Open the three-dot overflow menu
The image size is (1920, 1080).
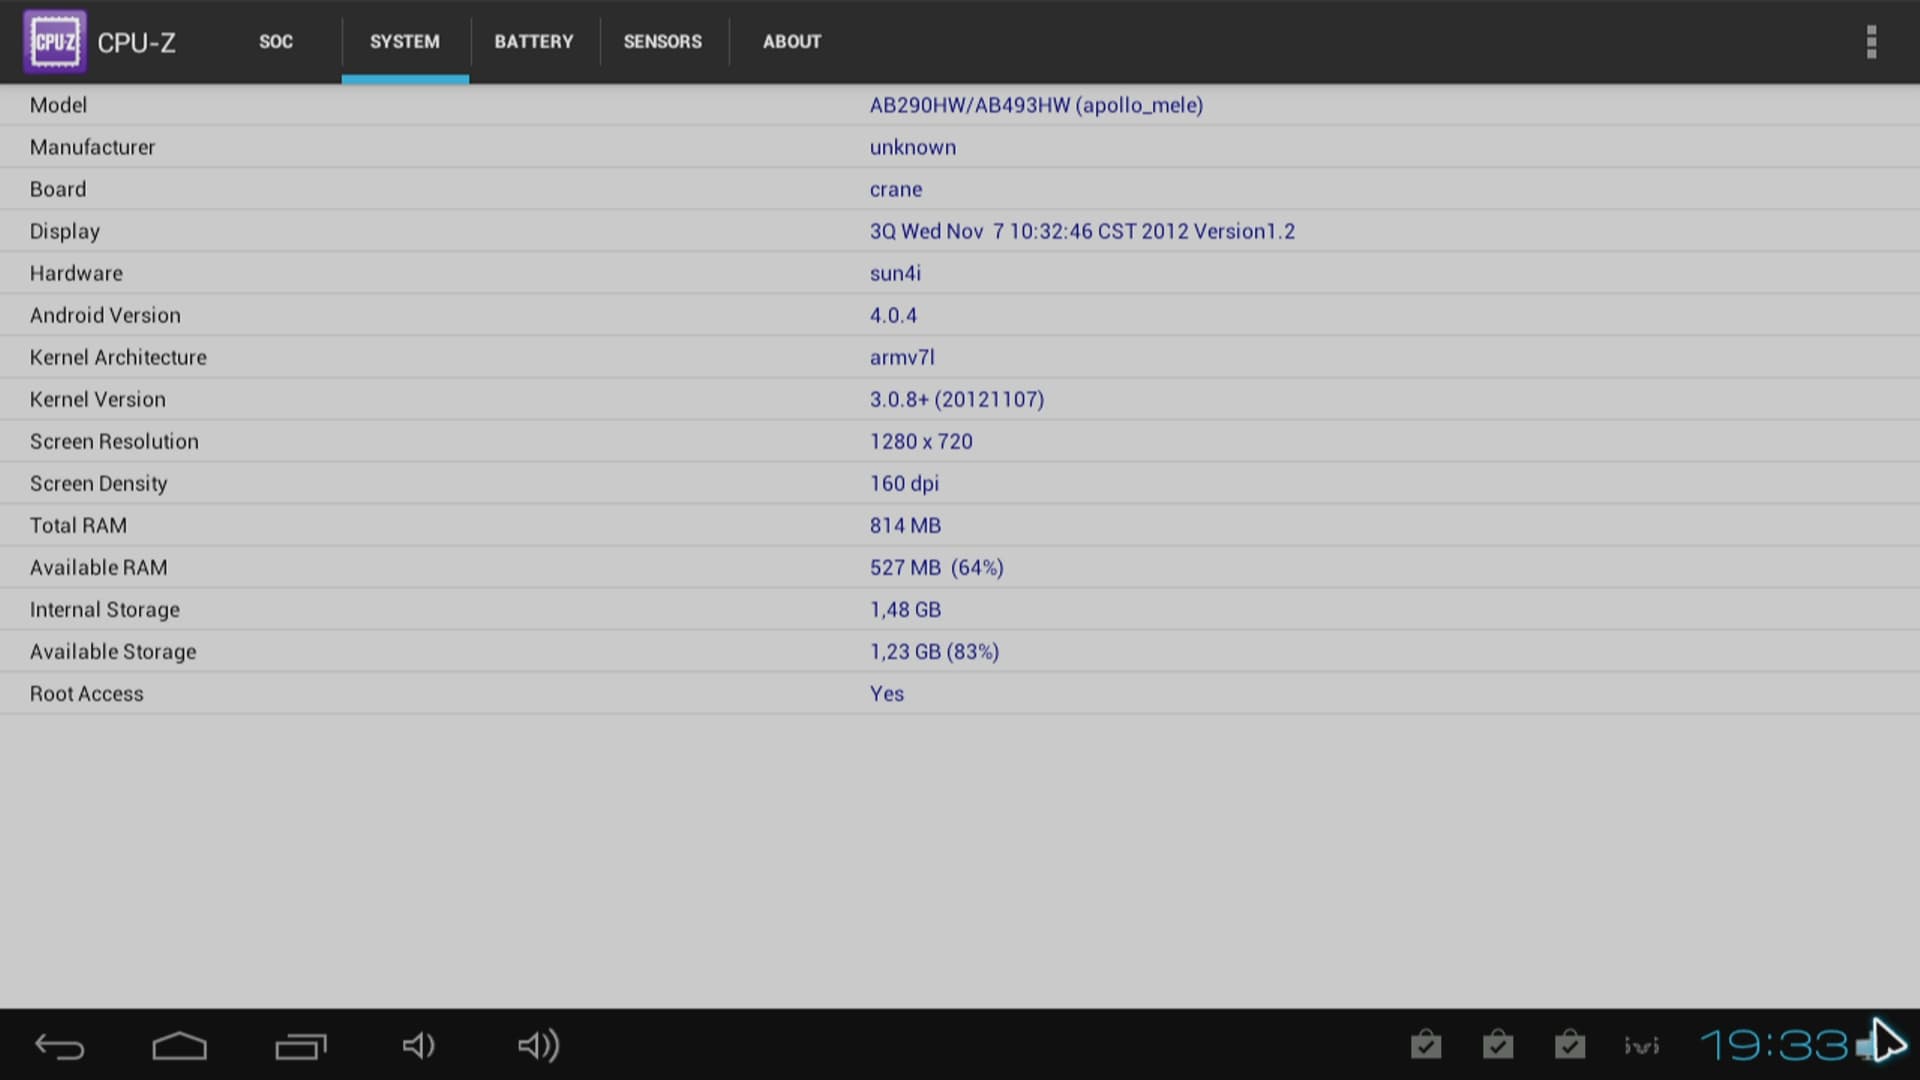1871,42
